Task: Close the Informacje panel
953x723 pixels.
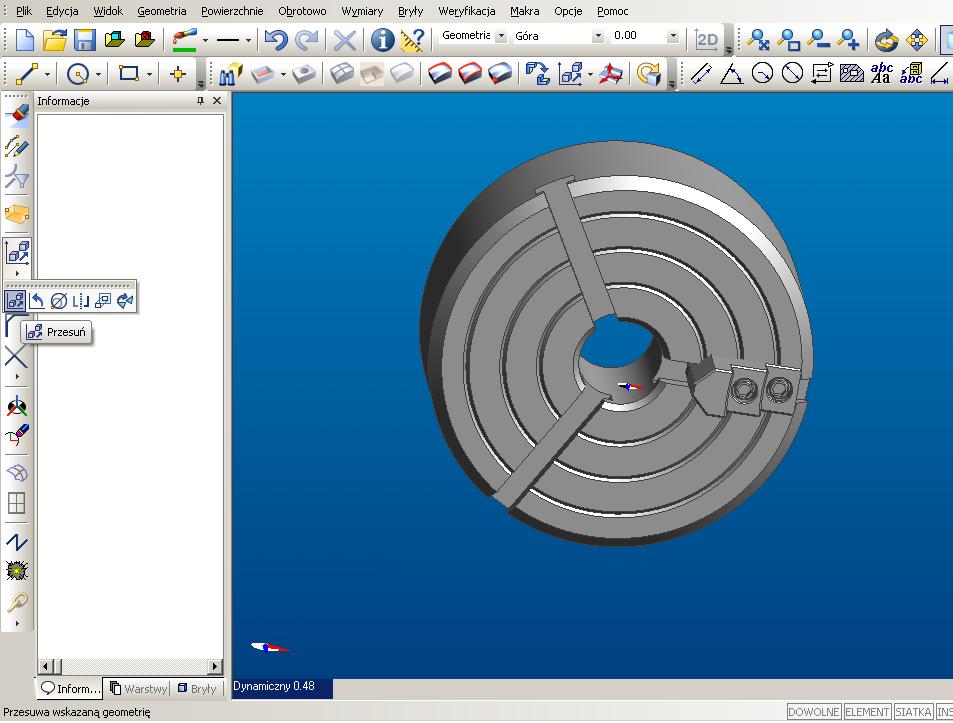Action: point(217,101)
